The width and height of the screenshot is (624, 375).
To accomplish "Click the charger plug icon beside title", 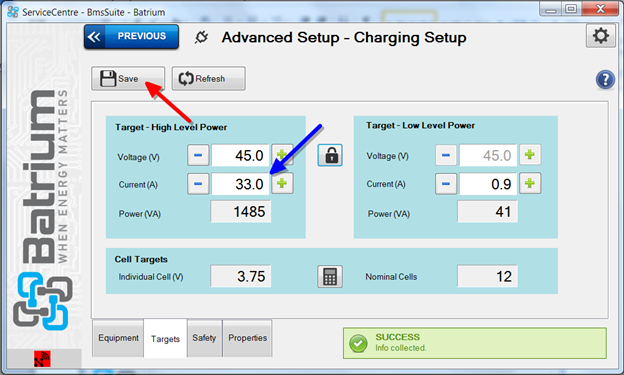I will [201, 37].
